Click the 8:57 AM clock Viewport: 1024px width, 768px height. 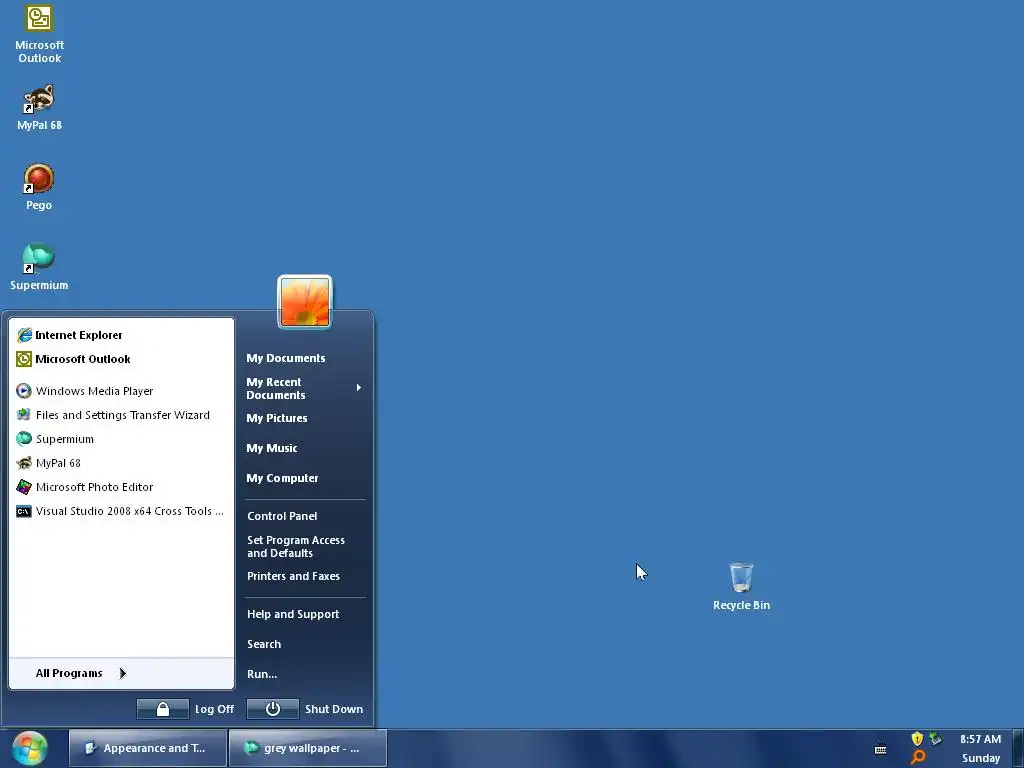point(980,739)
